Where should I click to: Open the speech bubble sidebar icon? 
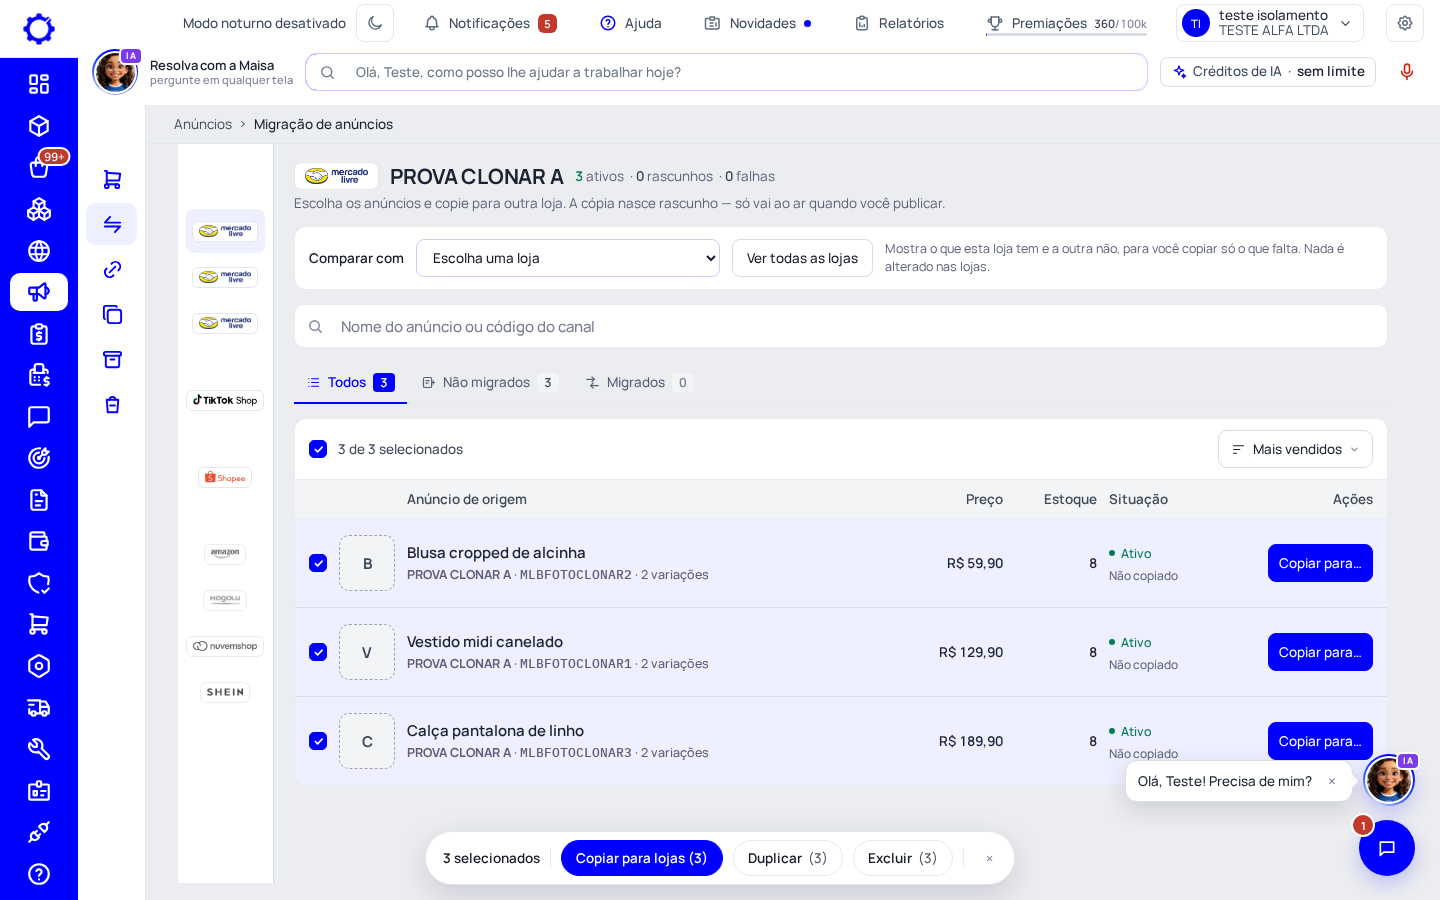[39, 417]
